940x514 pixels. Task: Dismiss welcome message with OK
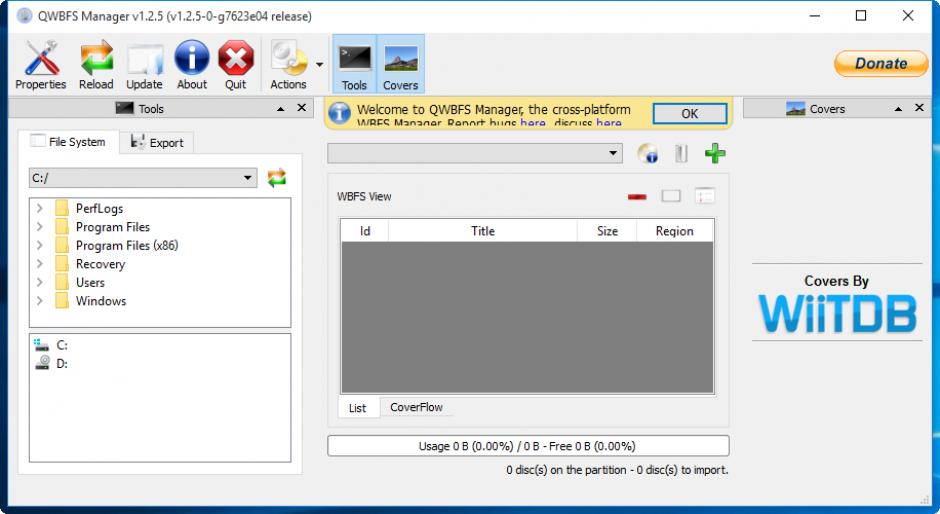point(689,113)
